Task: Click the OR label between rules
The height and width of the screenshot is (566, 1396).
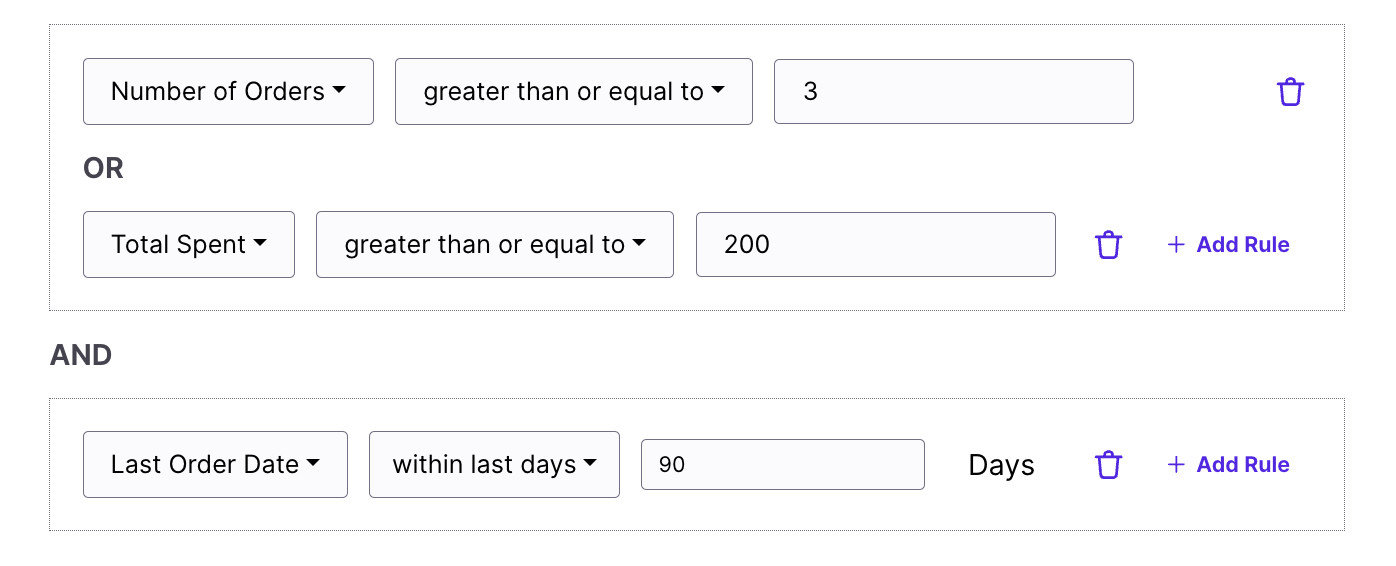Action: (103, 169)
